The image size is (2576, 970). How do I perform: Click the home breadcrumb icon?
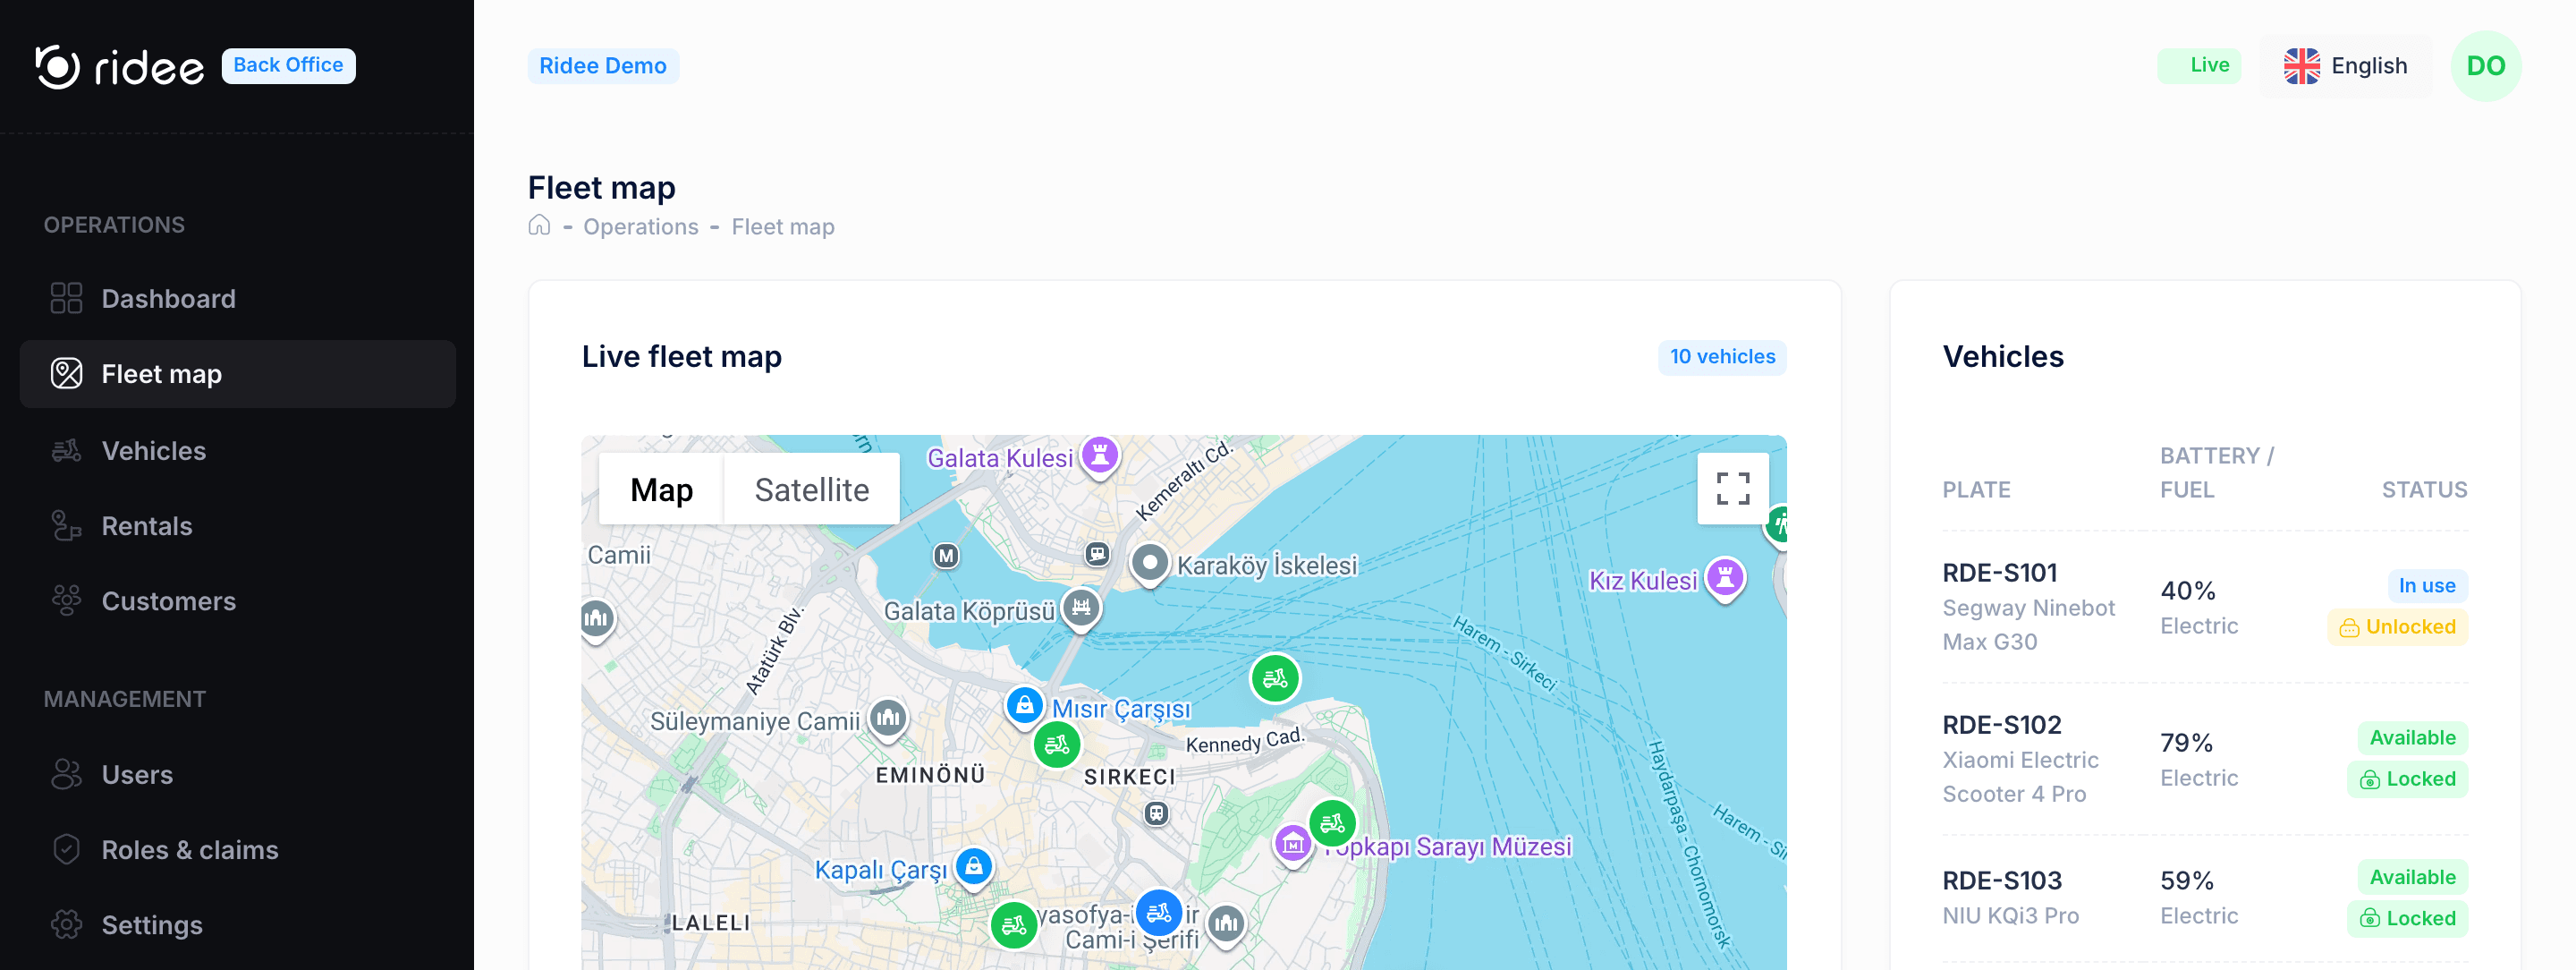point(539,226)
